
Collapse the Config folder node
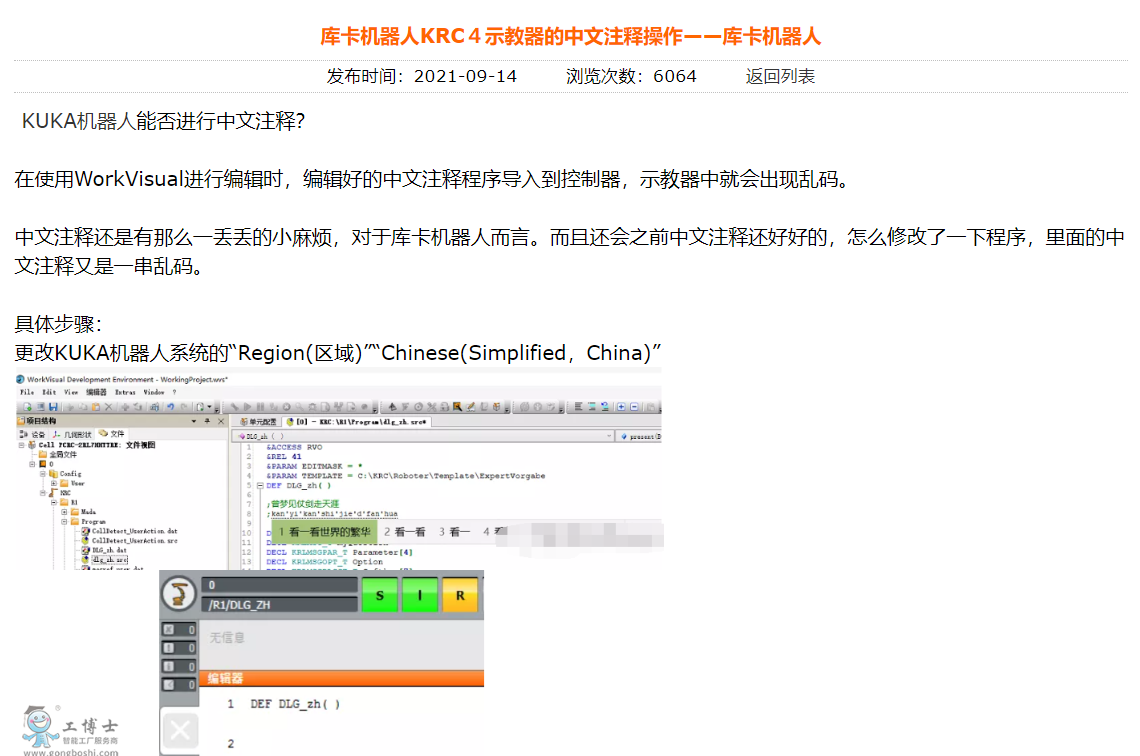[43, 473]
